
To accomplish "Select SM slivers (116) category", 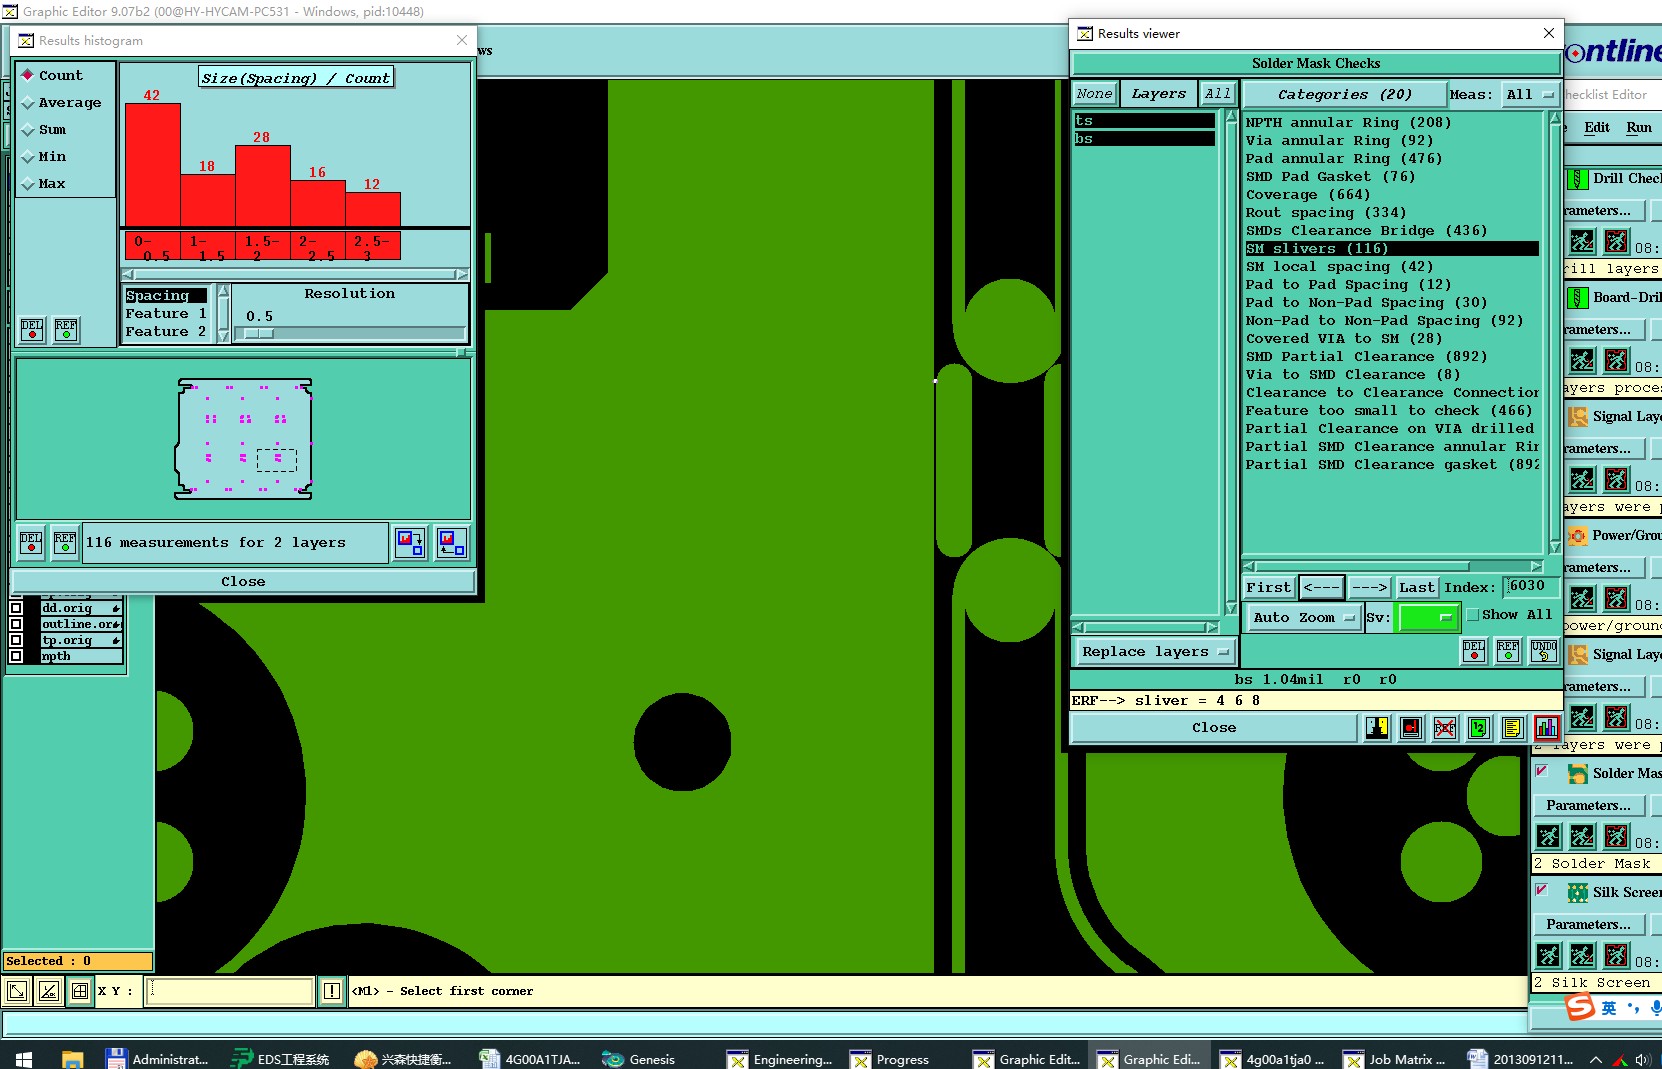I will pos(1392,249).
